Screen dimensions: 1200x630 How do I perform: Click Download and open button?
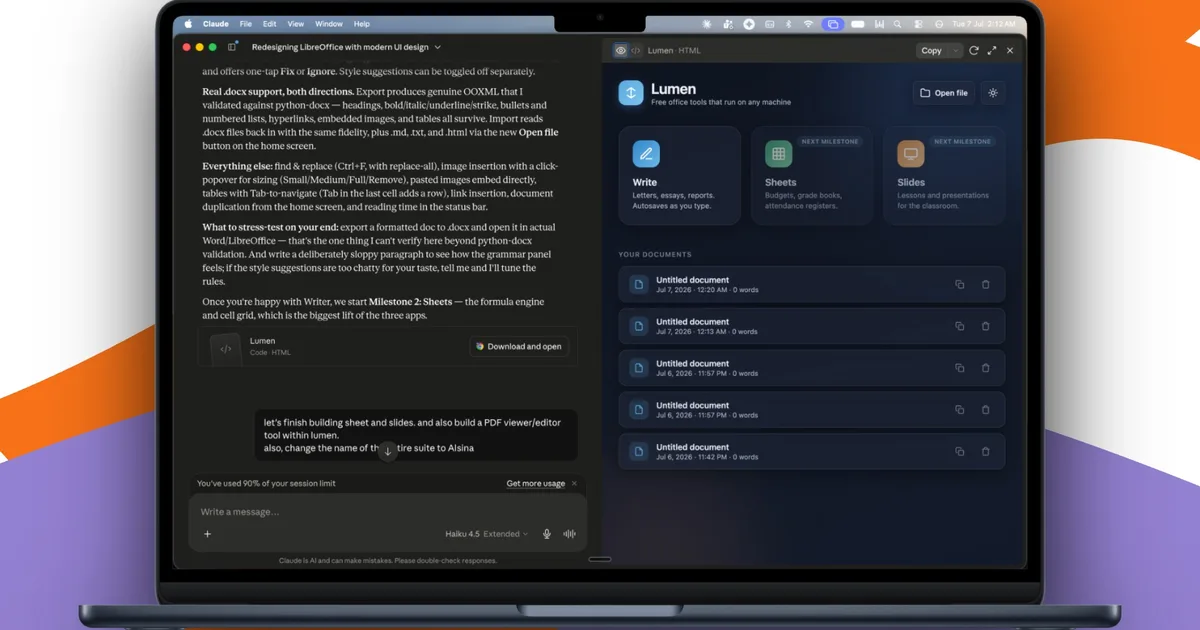coord(519,346)
